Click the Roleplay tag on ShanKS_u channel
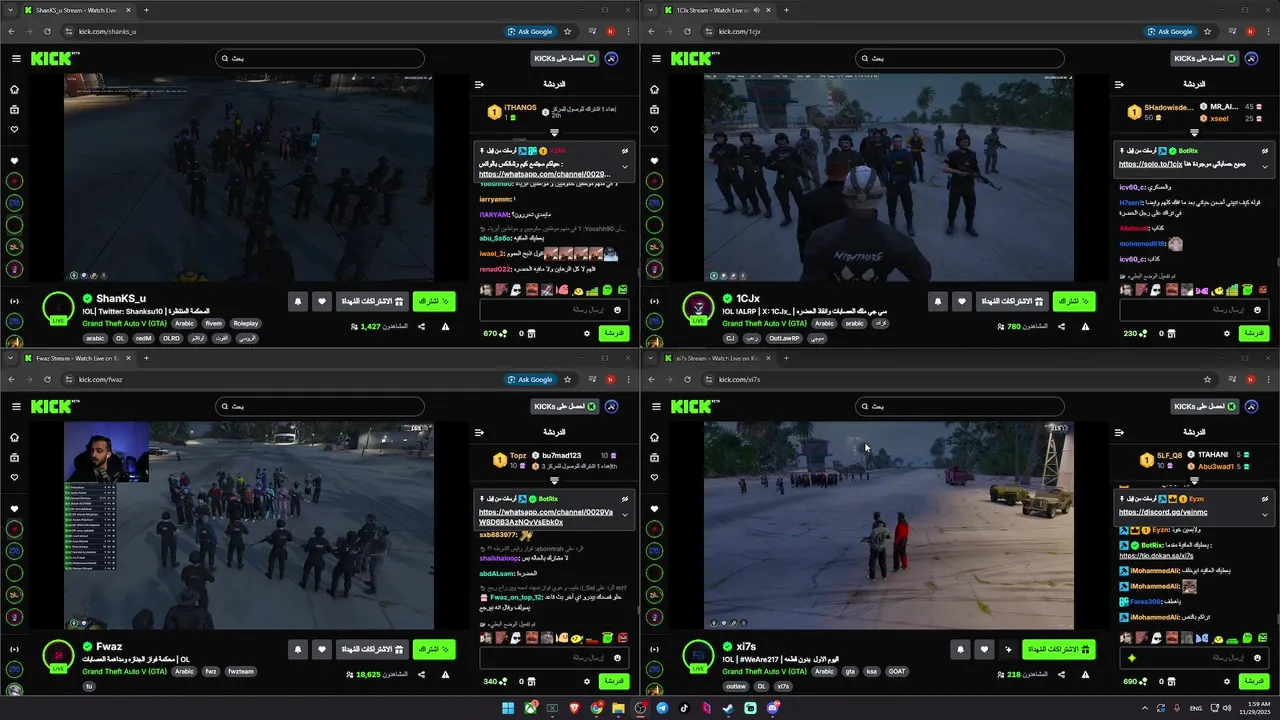Image resolution: width=1280 pixels, height=720 pixels. click(x=246, y=324)
